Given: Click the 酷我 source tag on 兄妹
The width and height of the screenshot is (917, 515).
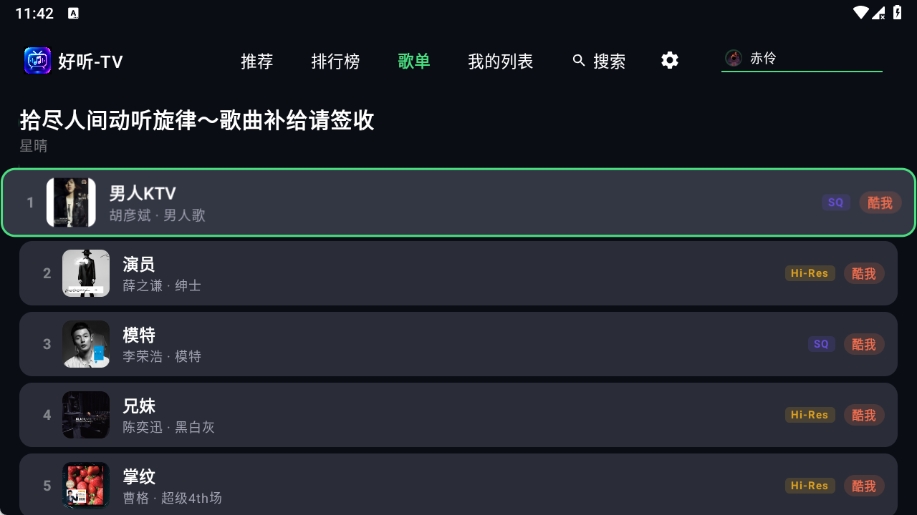Looking at the screenshot, I should pyautogui.click(x=864, y=415).
